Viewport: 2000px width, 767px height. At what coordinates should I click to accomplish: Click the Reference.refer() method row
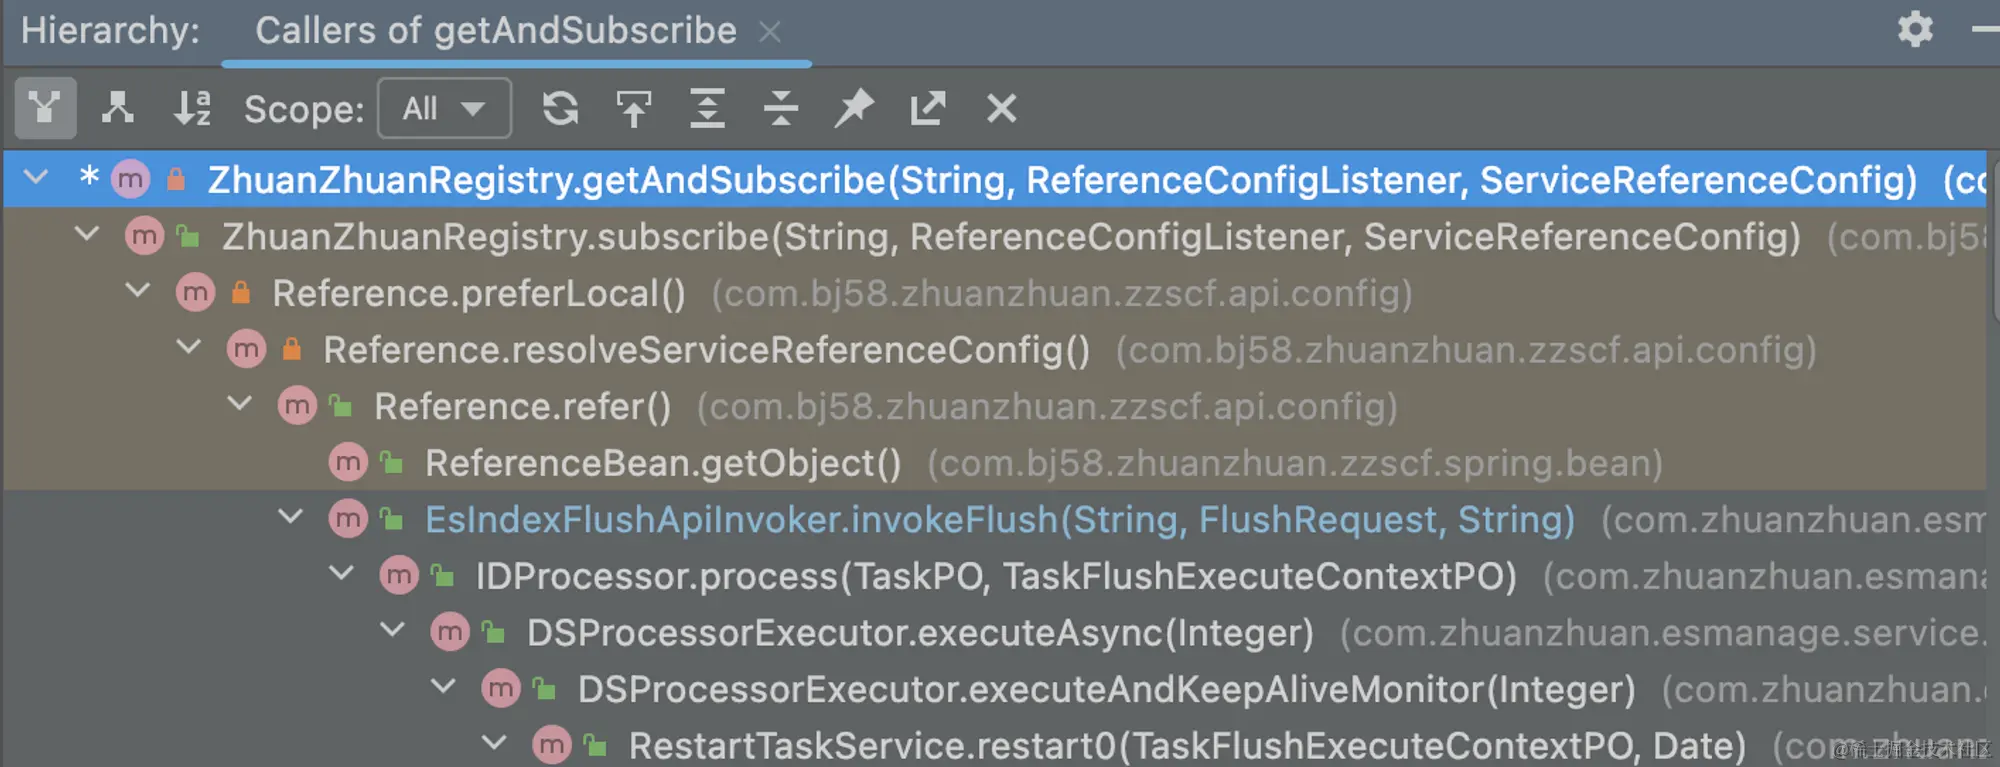tap(521, 407)
